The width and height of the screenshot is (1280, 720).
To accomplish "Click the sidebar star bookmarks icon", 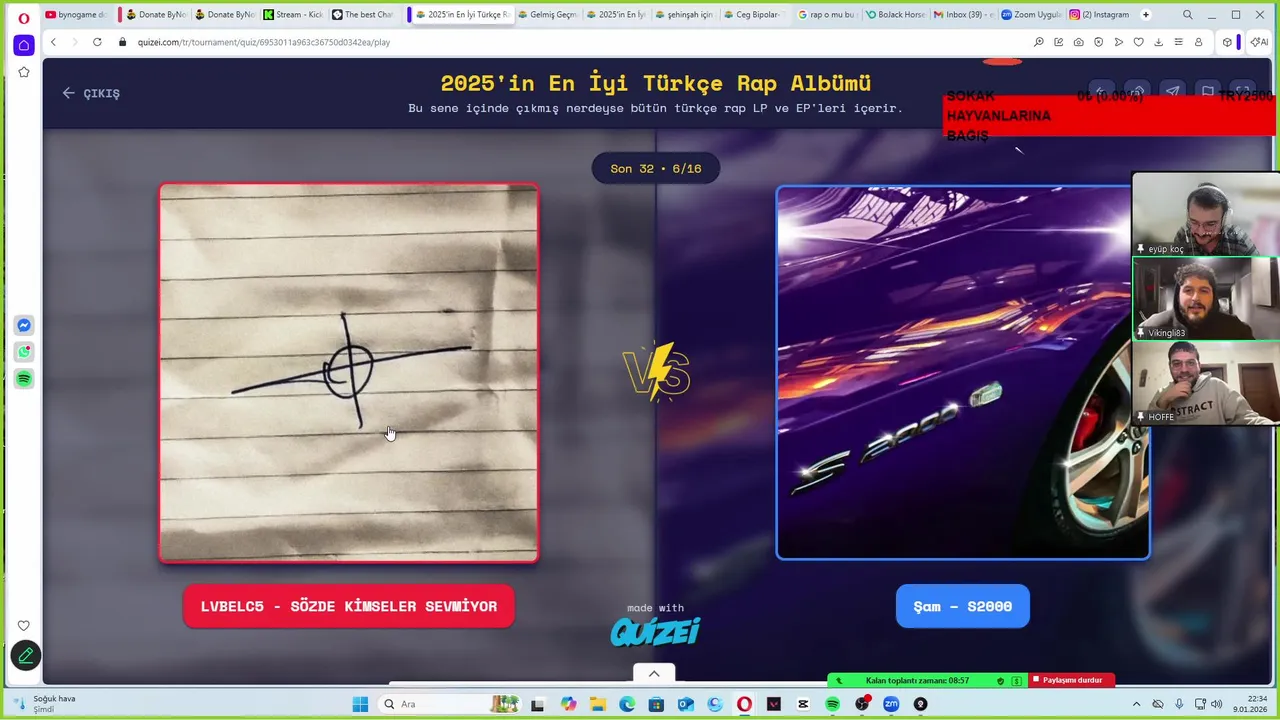I will pyautogui.click(x=24, y=72).
